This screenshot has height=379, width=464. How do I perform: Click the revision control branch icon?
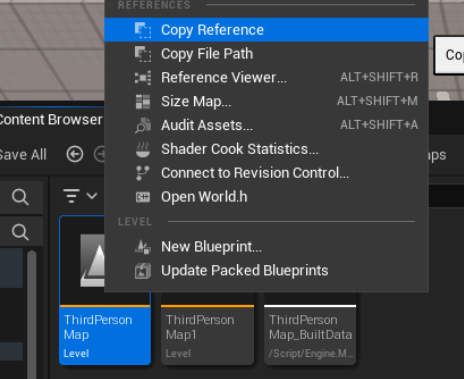[143, 173]
